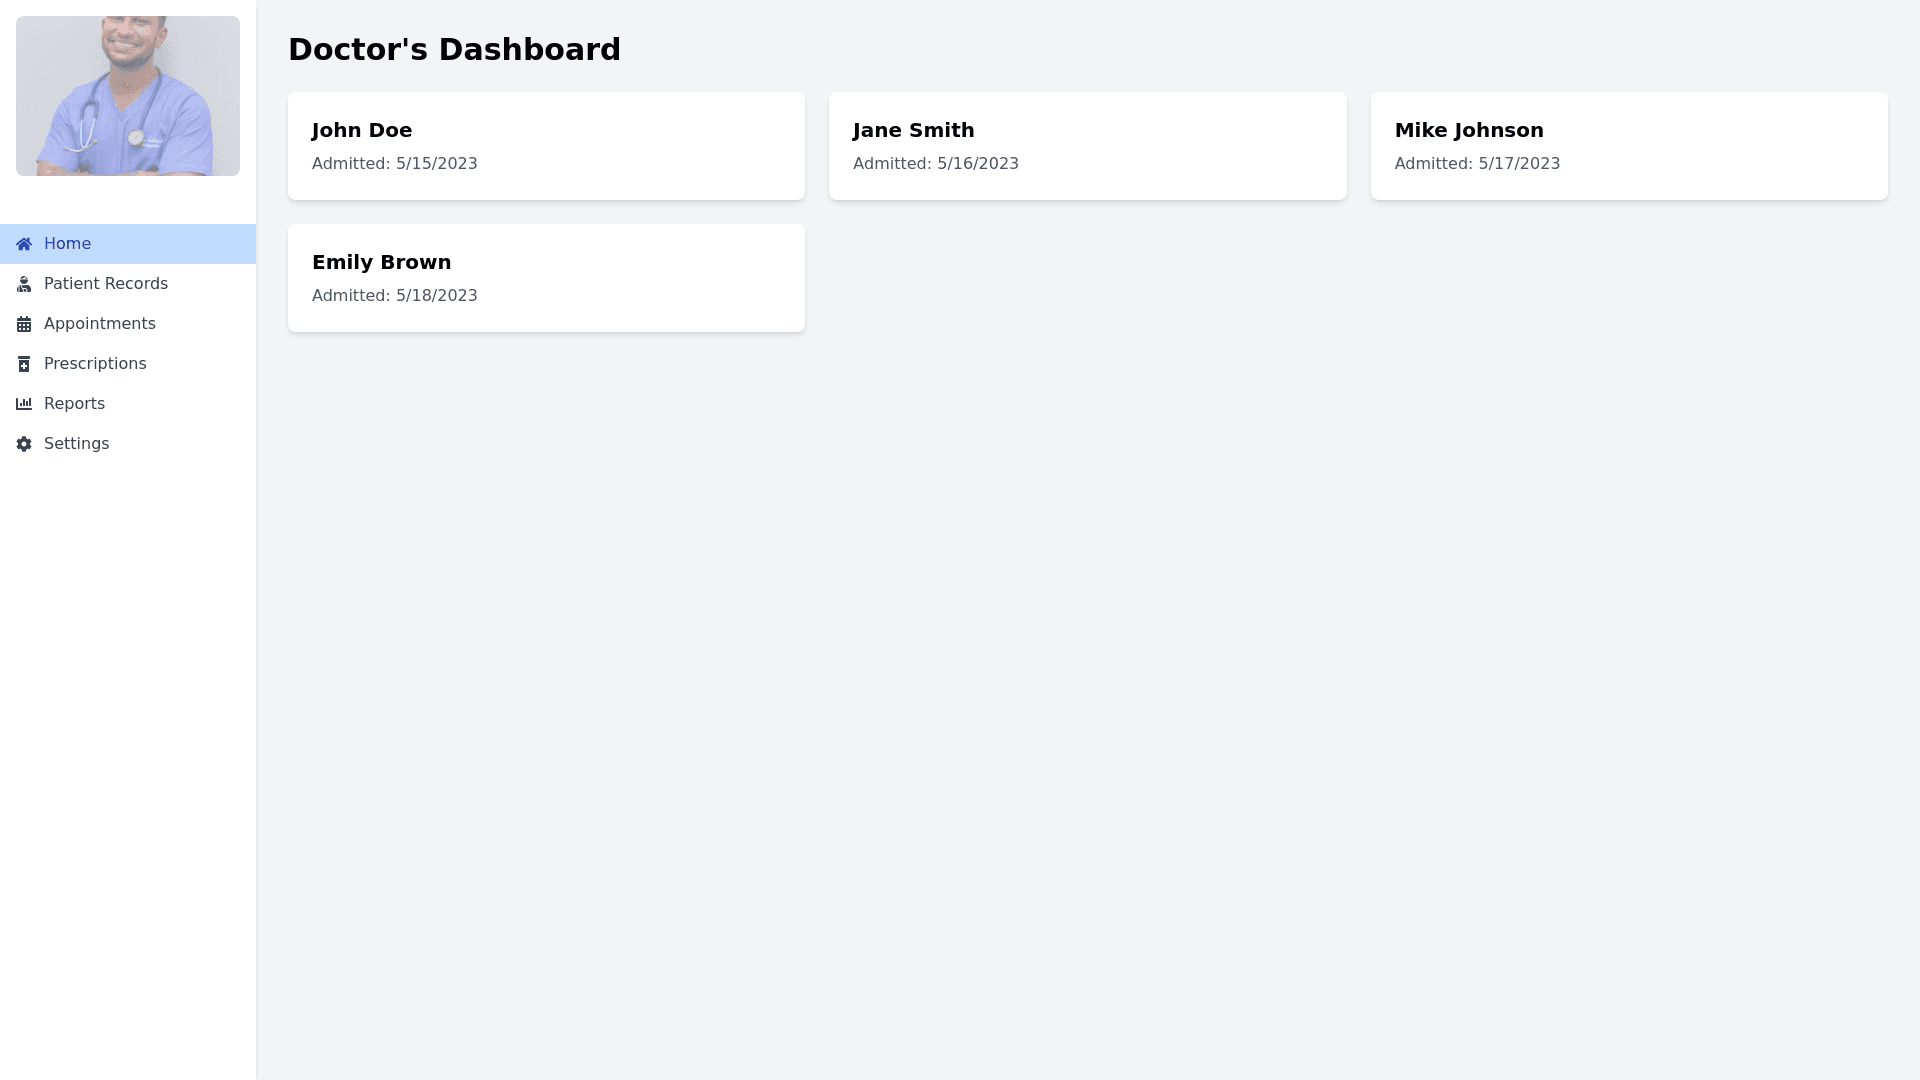
Task: Click the Patient Records doctor icon
Action: [x=24, y=284]
